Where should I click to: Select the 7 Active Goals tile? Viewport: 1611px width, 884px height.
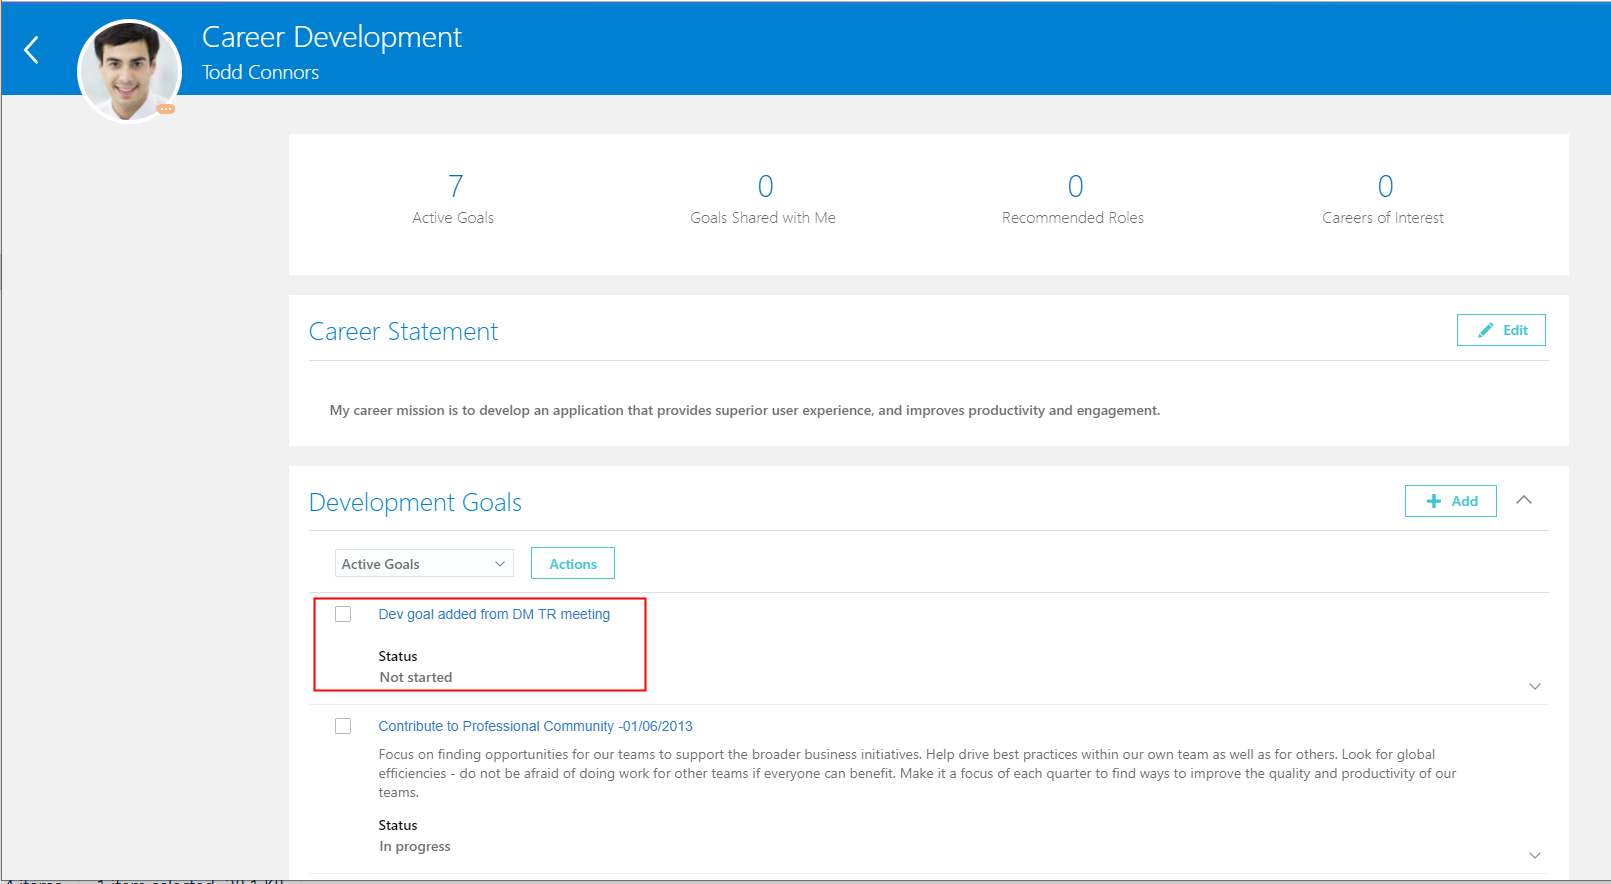(454, 199)
